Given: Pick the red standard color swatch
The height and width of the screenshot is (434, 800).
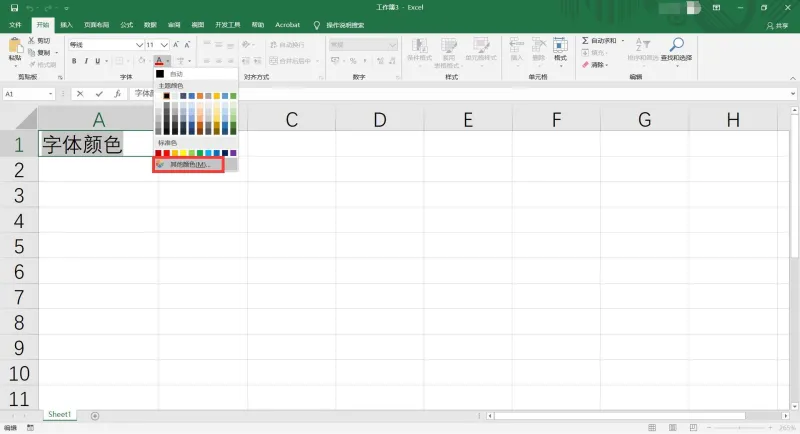Looking at the screenshot, I should 166,153.
